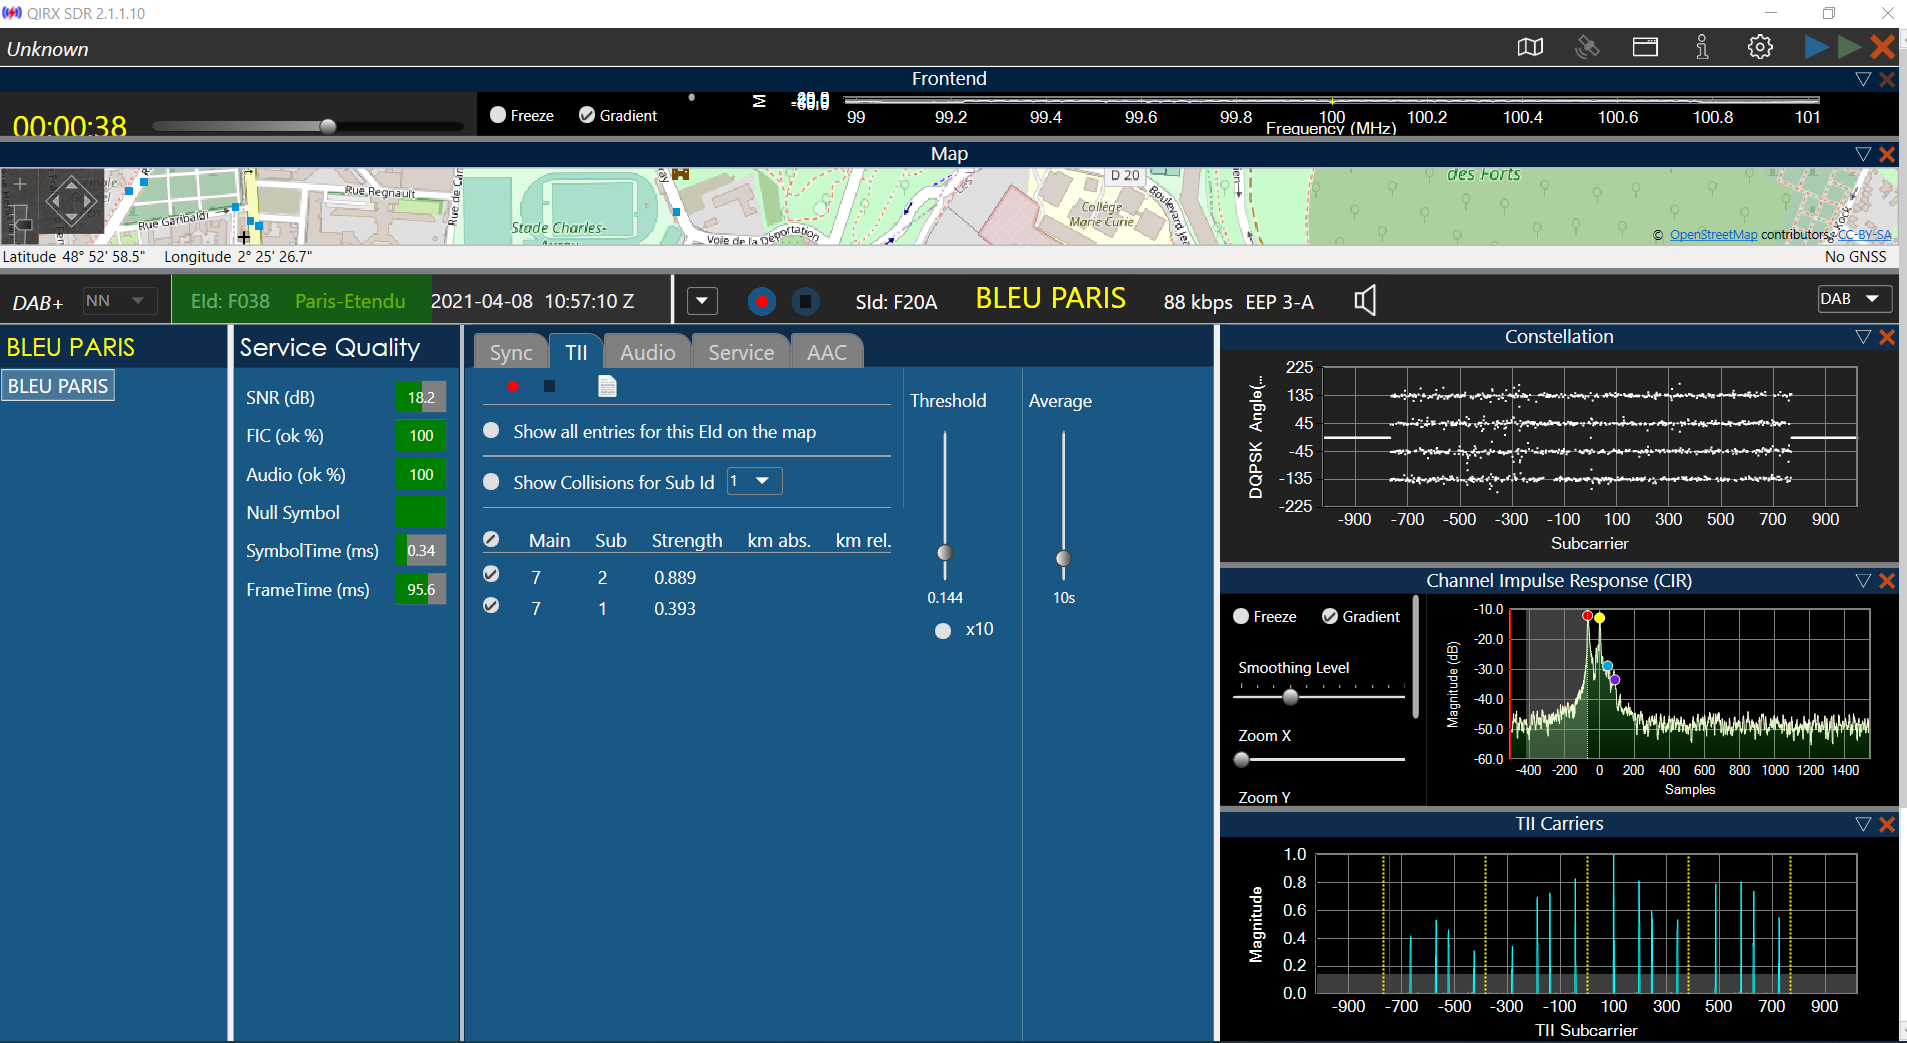Click the blue play triangle in top toolbar

tap(1816, 47)
